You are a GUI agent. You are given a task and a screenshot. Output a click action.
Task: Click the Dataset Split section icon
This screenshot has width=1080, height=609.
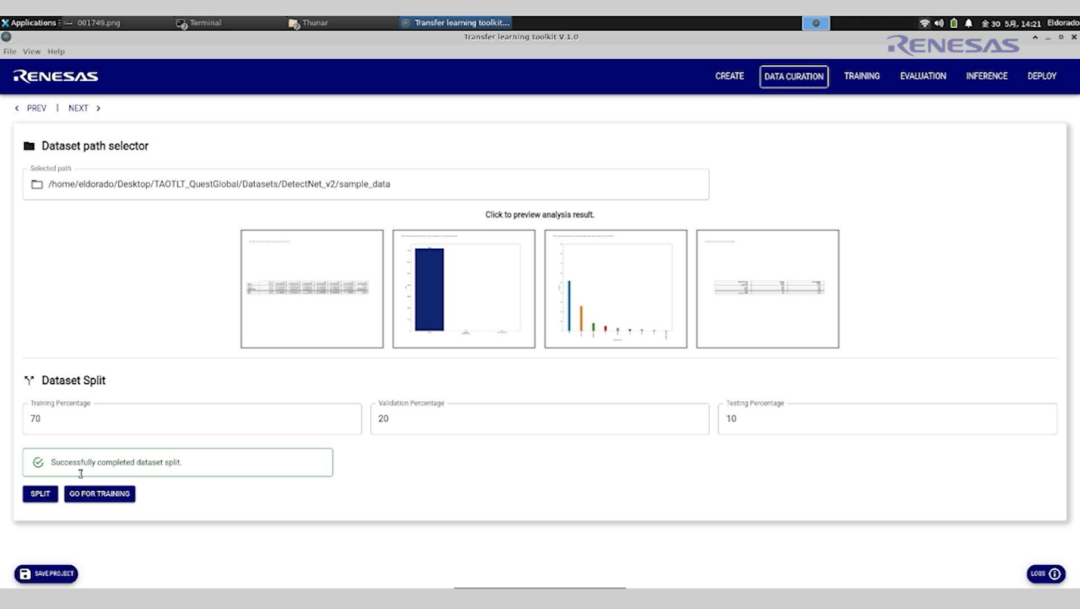click(29, 381)
